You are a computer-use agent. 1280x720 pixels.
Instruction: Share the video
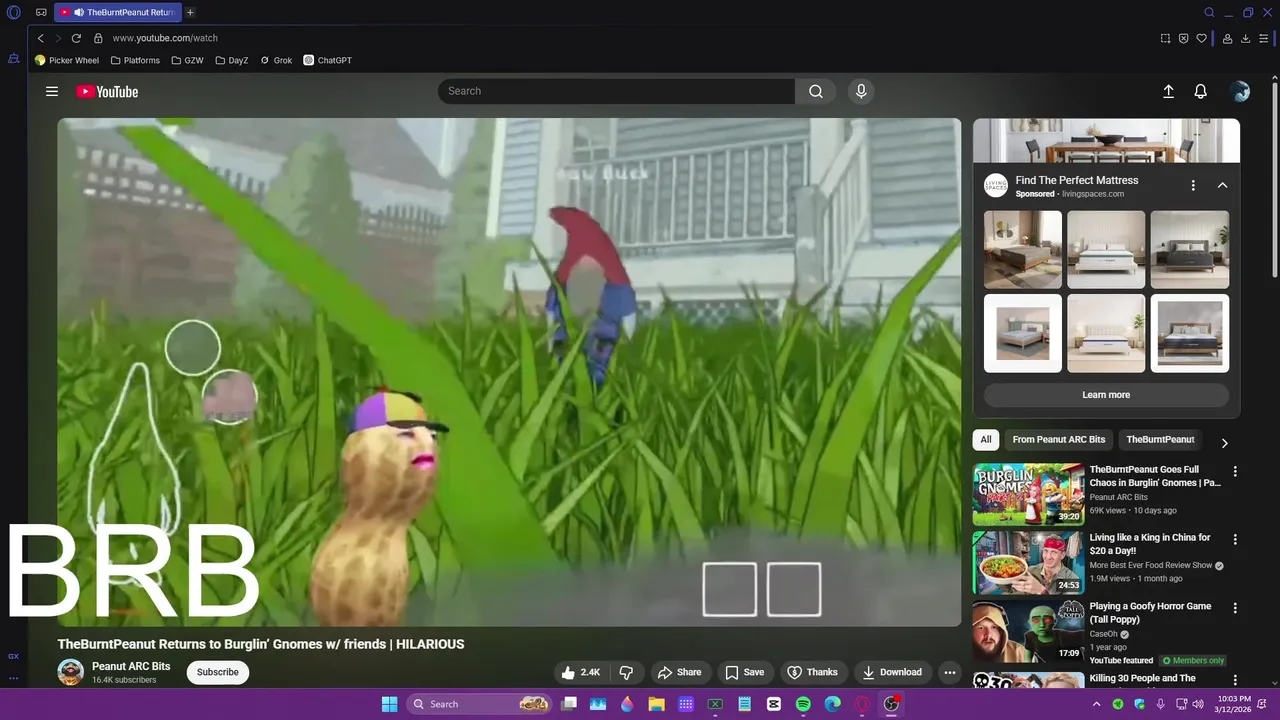pos(679,672)
